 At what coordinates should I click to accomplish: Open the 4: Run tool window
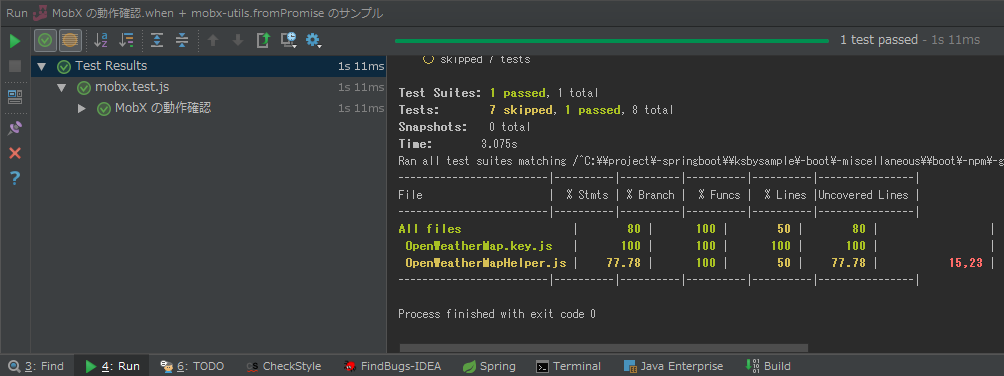[x=112, y=366]
